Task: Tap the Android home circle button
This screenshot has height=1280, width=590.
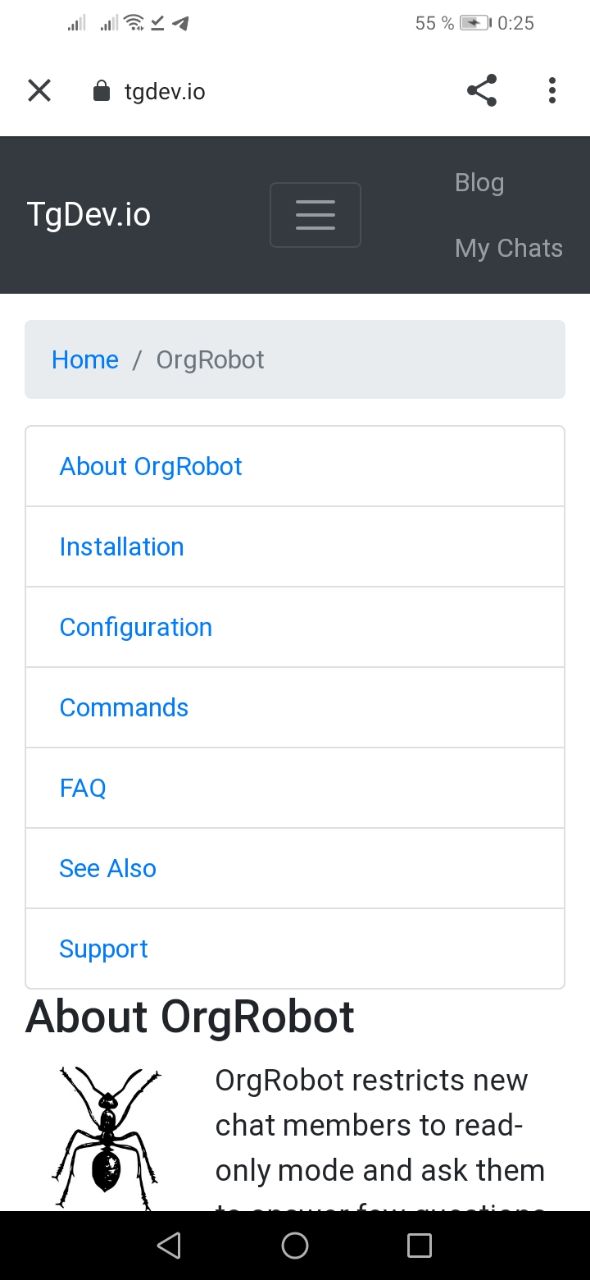Action: (295, 1245)
